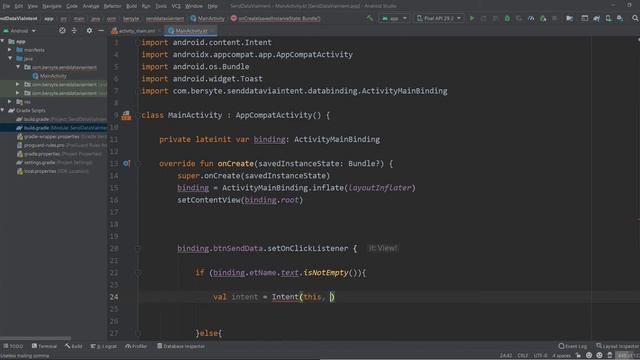Click the 4 spaces indent setting

click(562, 356)
